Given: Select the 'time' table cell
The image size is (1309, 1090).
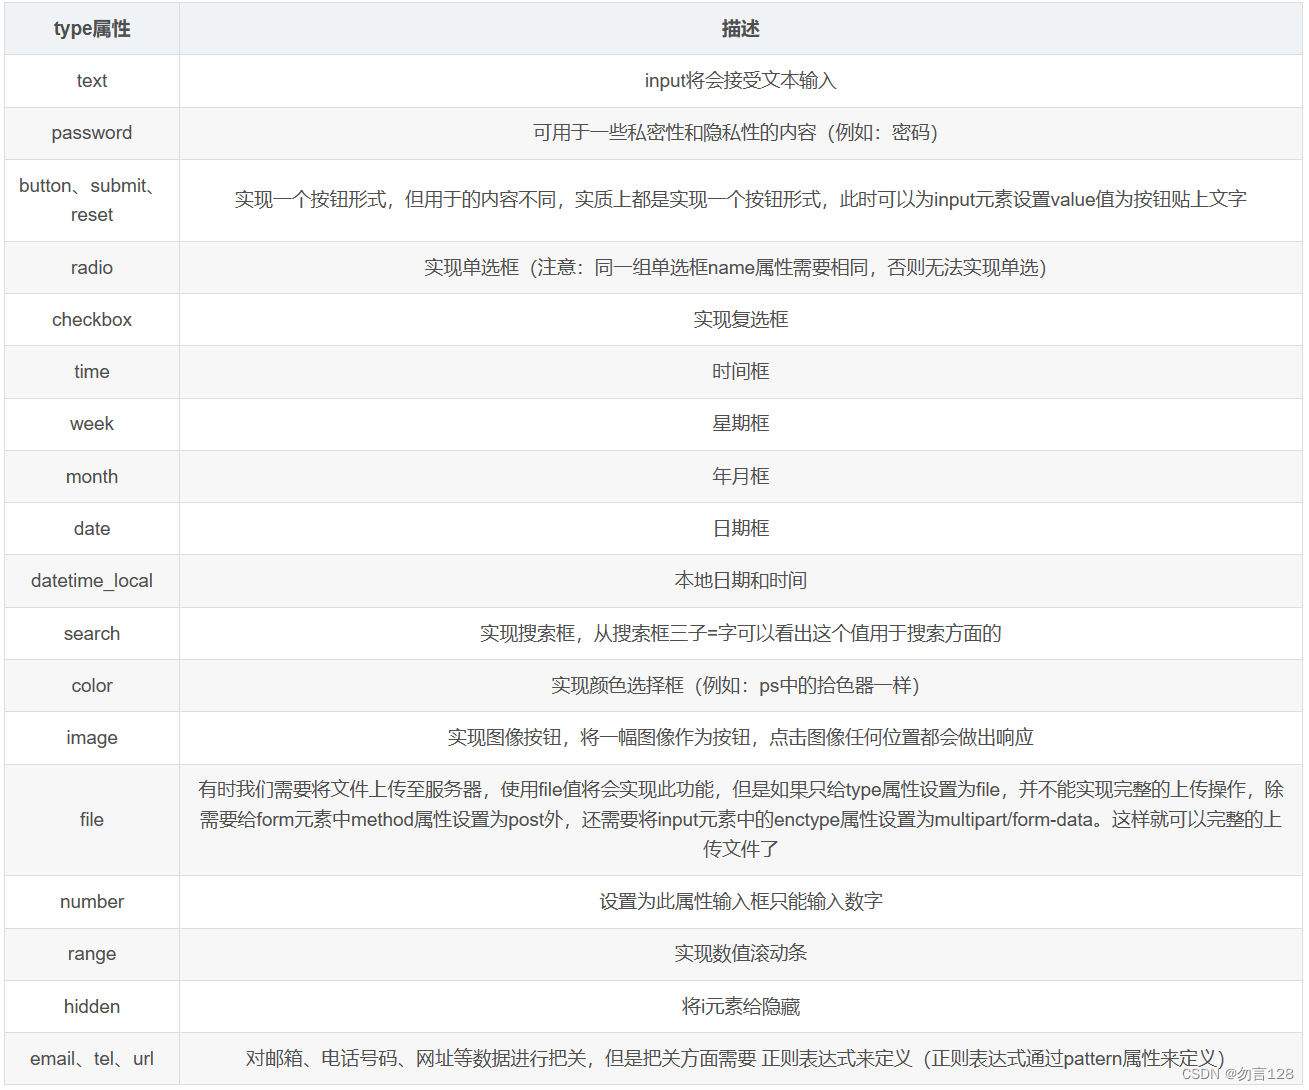Looking at the screenshot, I should 91,372.
